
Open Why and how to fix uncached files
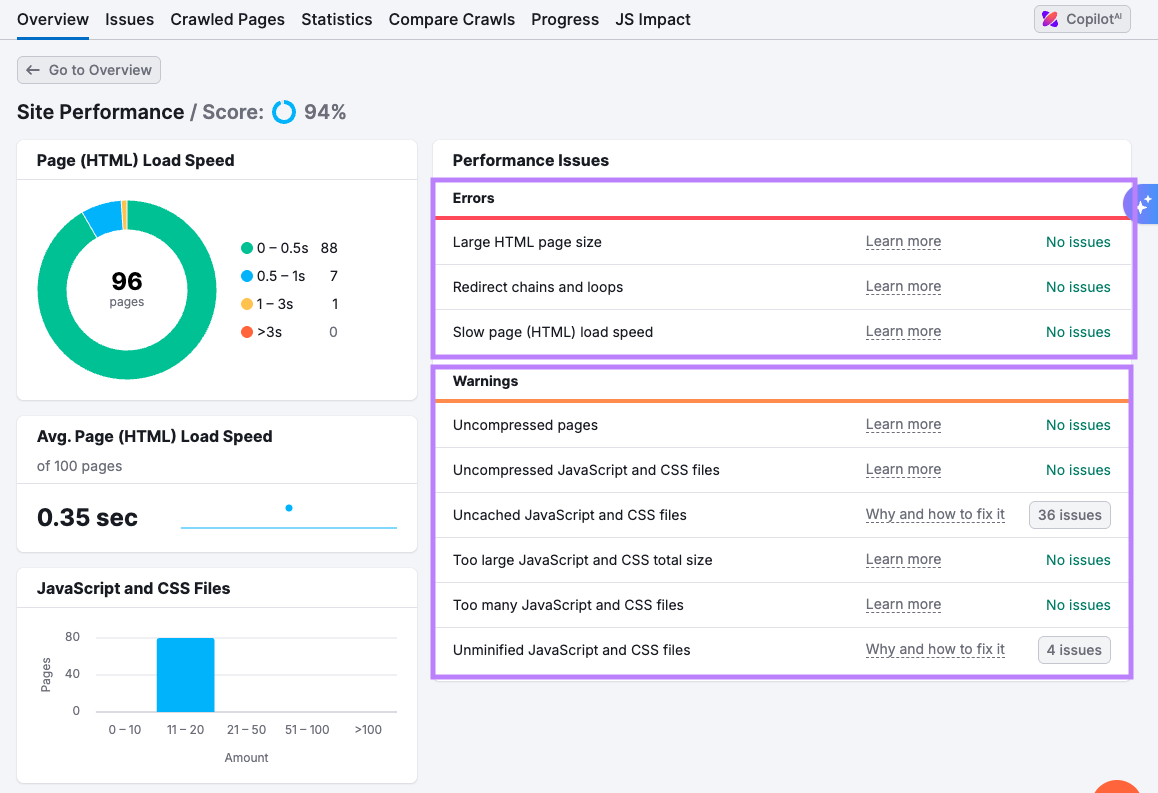coord(935,514)
